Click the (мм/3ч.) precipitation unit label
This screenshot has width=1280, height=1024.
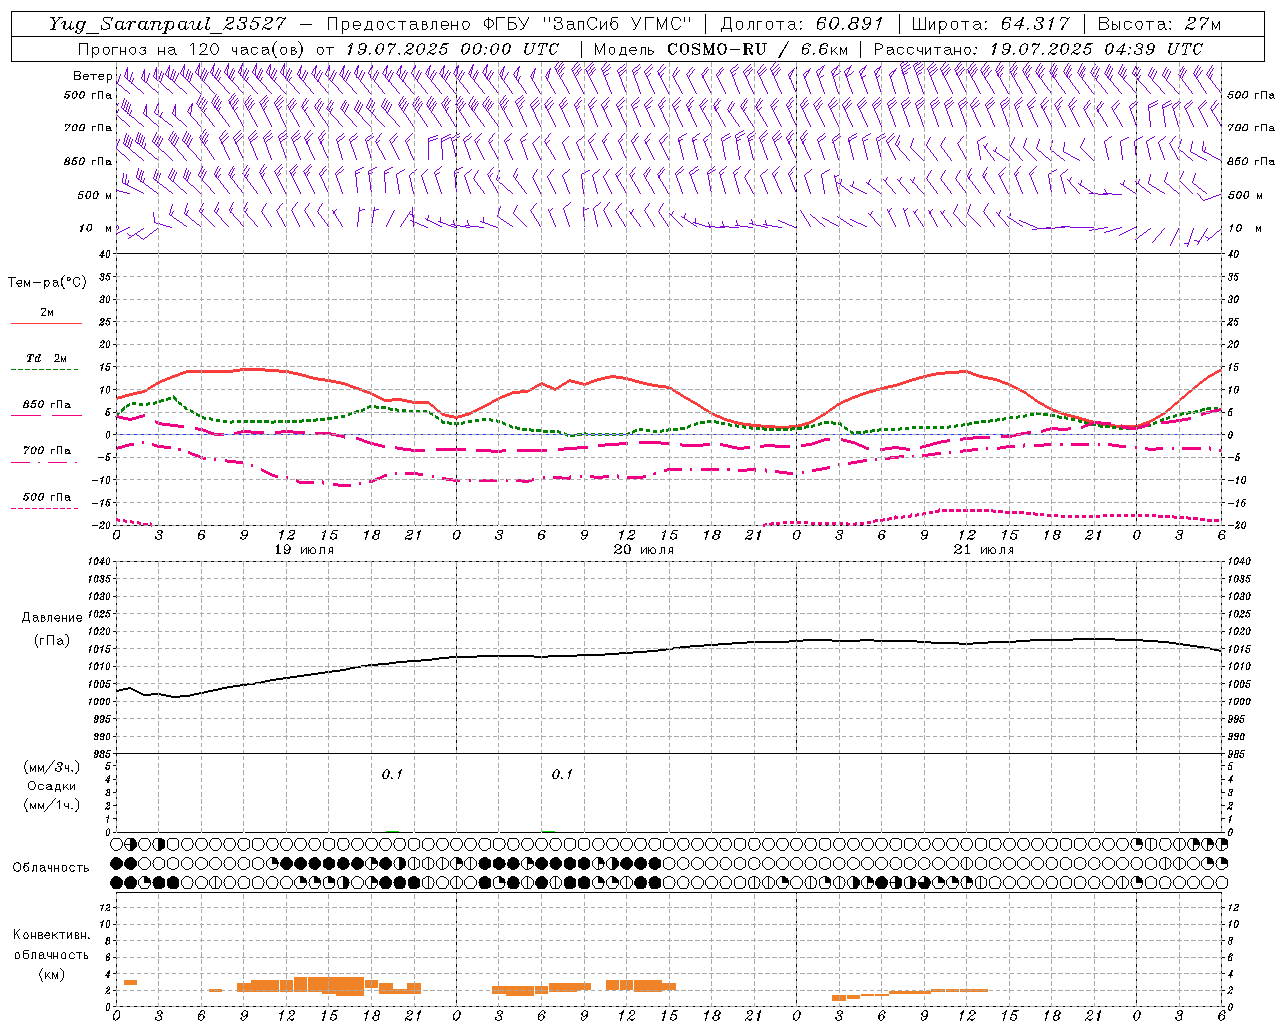[51, 767]
